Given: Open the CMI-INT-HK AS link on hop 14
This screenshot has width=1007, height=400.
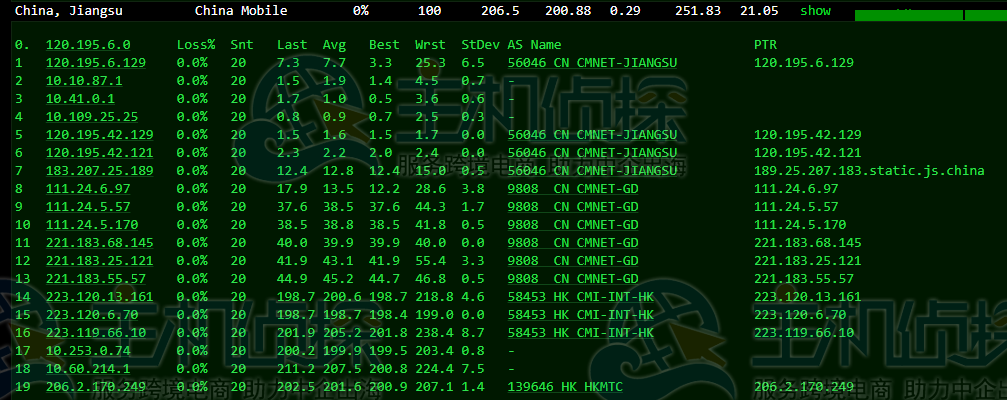Looking at the screenshot, I should [x=579, y=297].
